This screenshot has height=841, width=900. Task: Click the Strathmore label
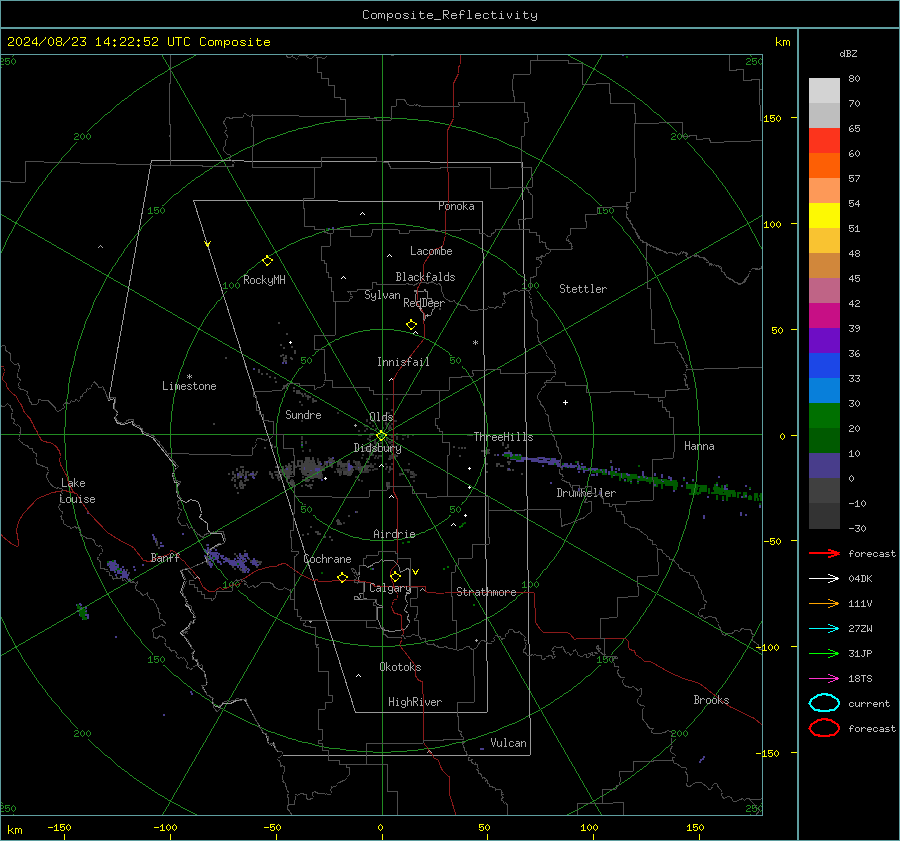click(x=487, y=592)
